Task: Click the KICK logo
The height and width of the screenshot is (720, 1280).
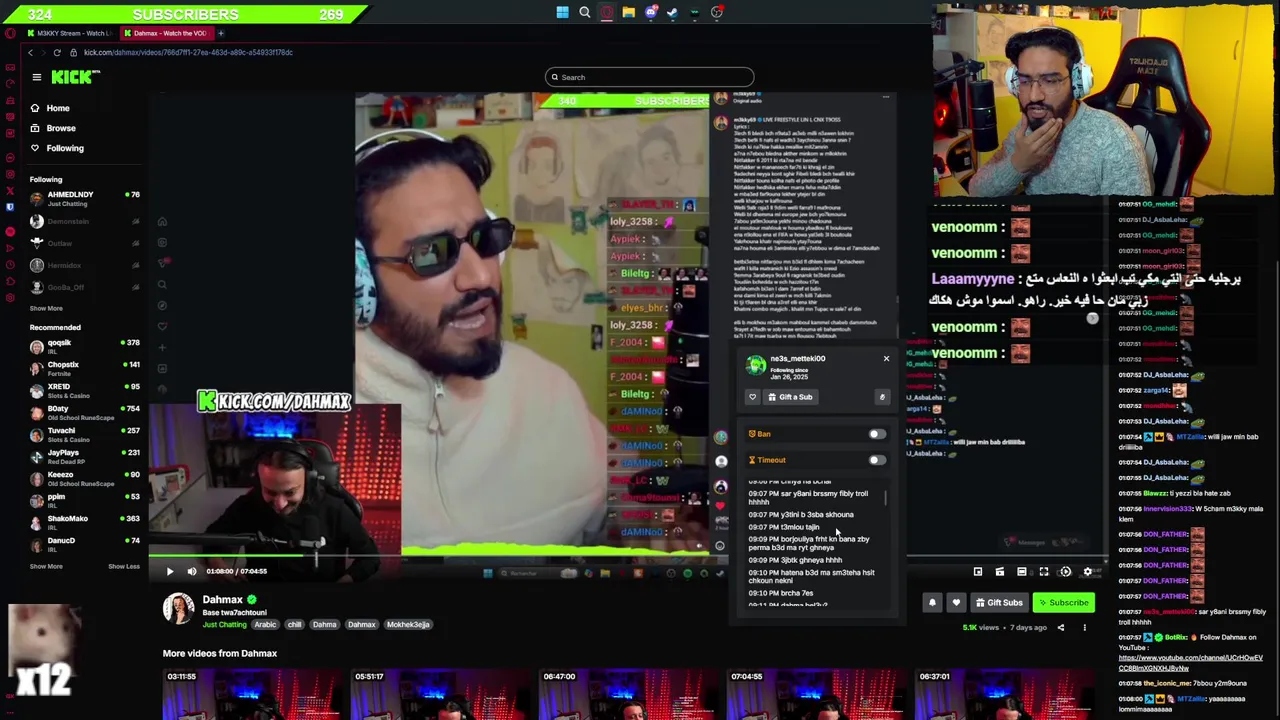Action: pyautogui.click(x=75, y=77)
